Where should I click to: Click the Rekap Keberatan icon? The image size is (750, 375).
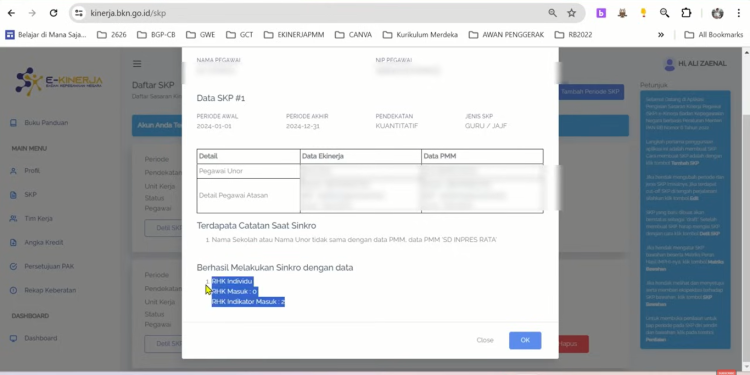(x=13, y=290)
